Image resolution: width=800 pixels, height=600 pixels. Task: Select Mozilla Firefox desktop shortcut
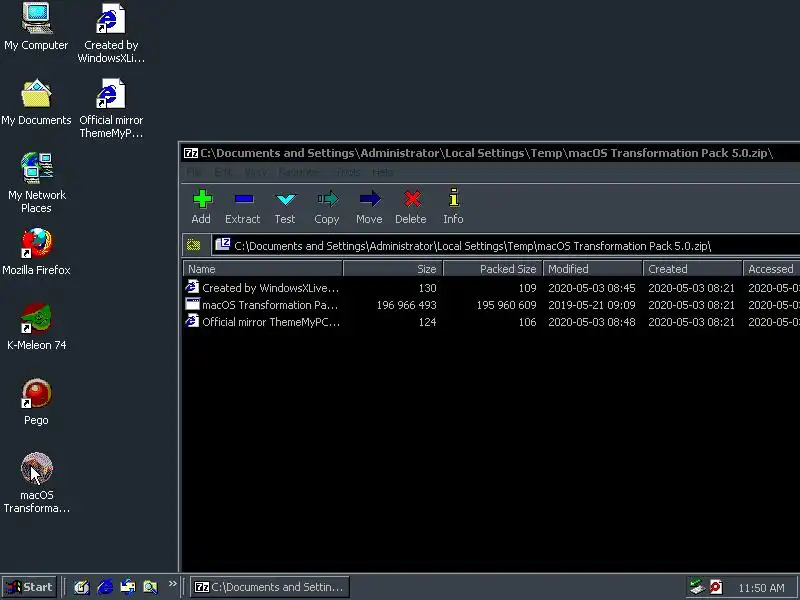(36, 252)
